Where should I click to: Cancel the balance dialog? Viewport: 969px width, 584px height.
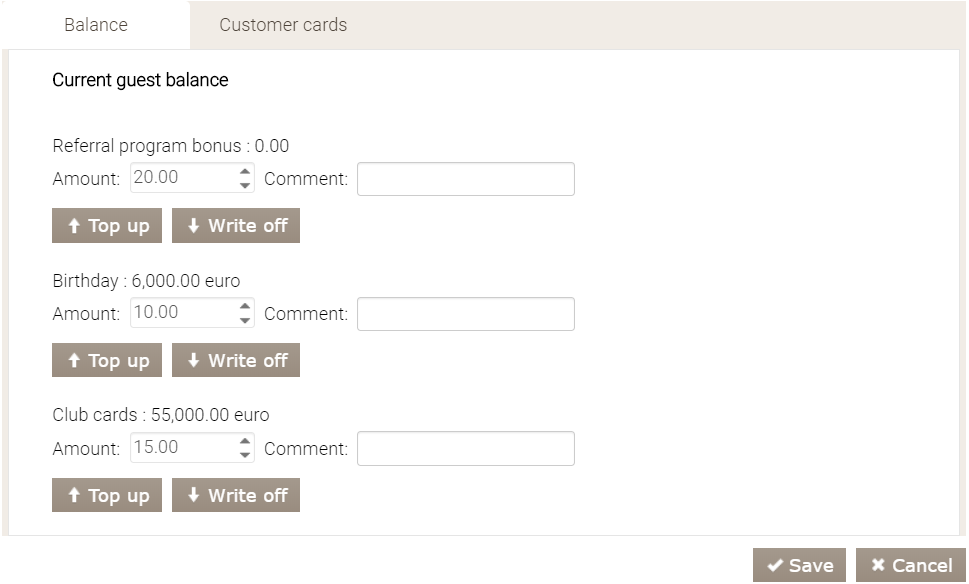point(911,566)
